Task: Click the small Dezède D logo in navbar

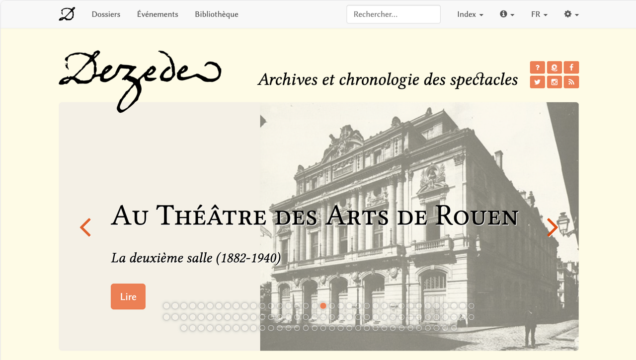Action: [67, 14]
